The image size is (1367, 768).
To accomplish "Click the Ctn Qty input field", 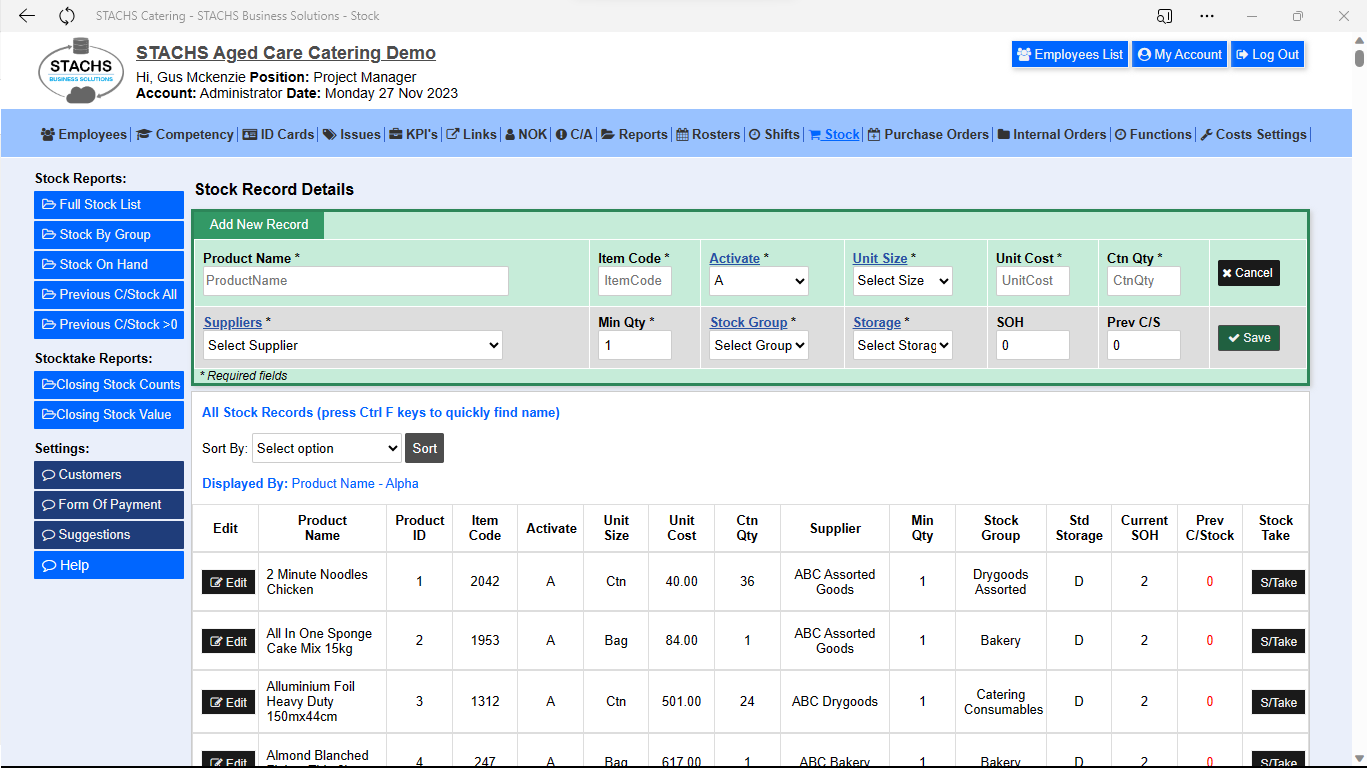I will click(1144, 281).
